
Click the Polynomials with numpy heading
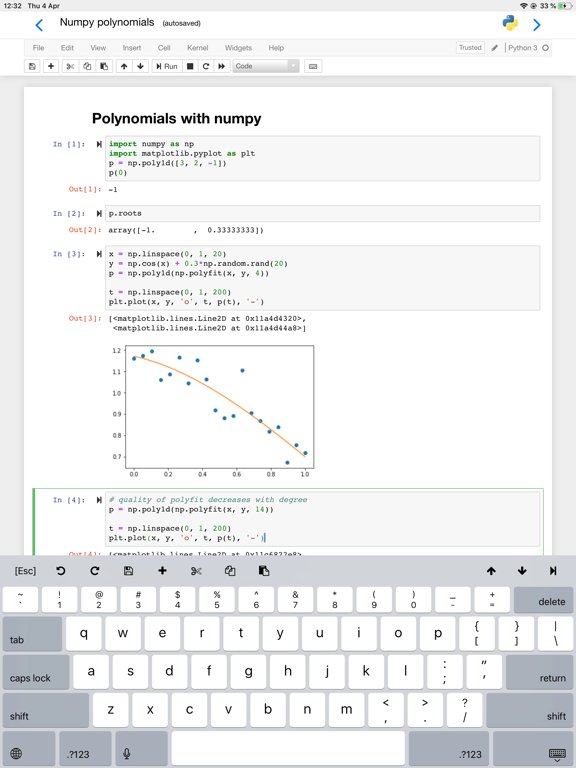tap(176, 119)
